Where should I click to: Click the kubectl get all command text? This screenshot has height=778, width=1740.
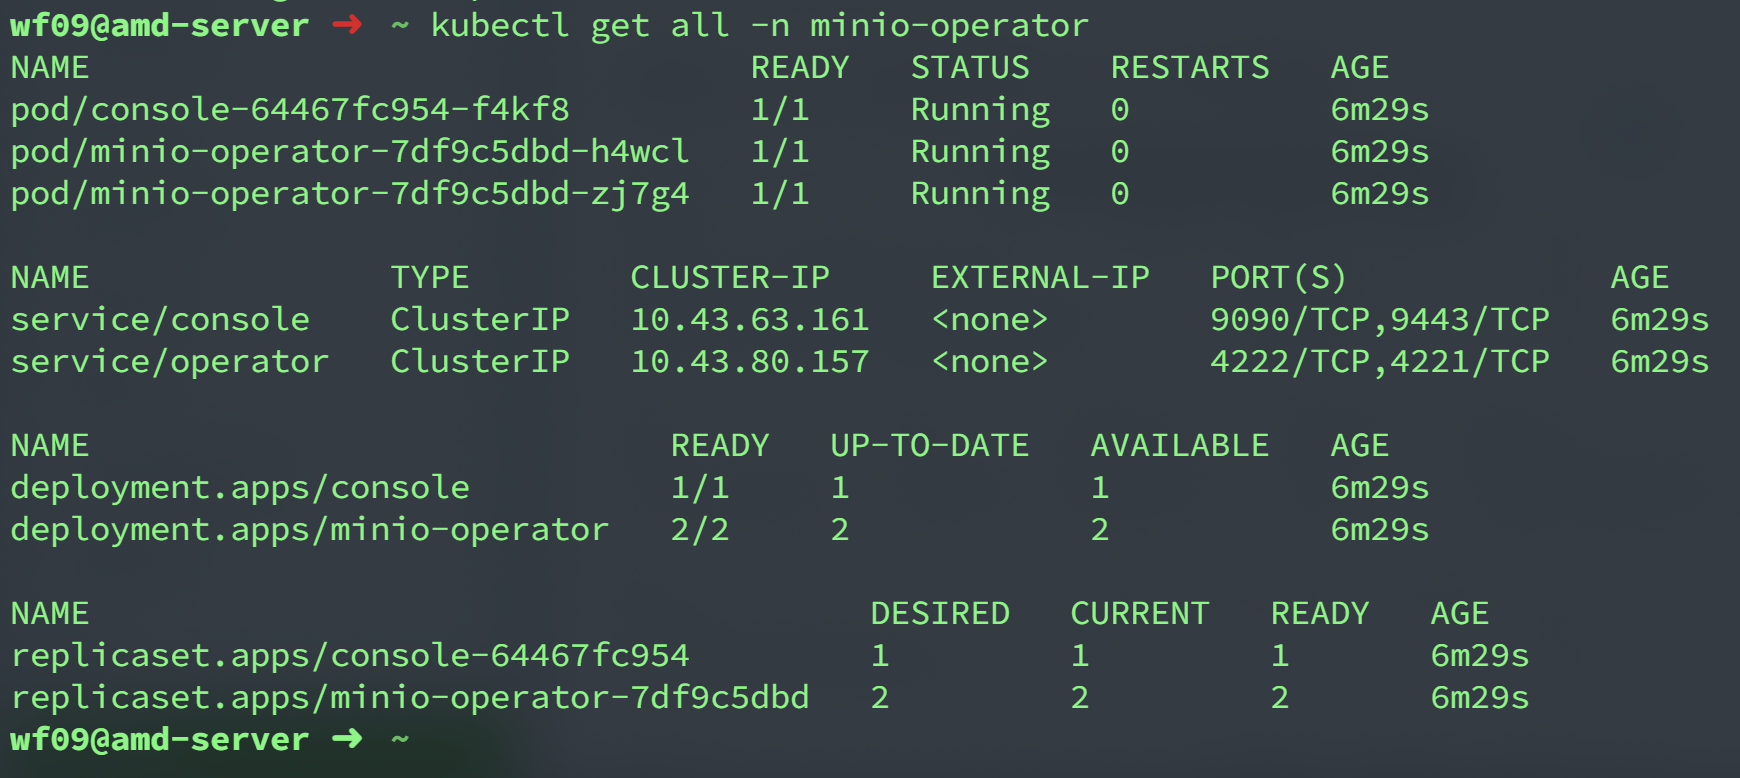[x=759, y=25]
